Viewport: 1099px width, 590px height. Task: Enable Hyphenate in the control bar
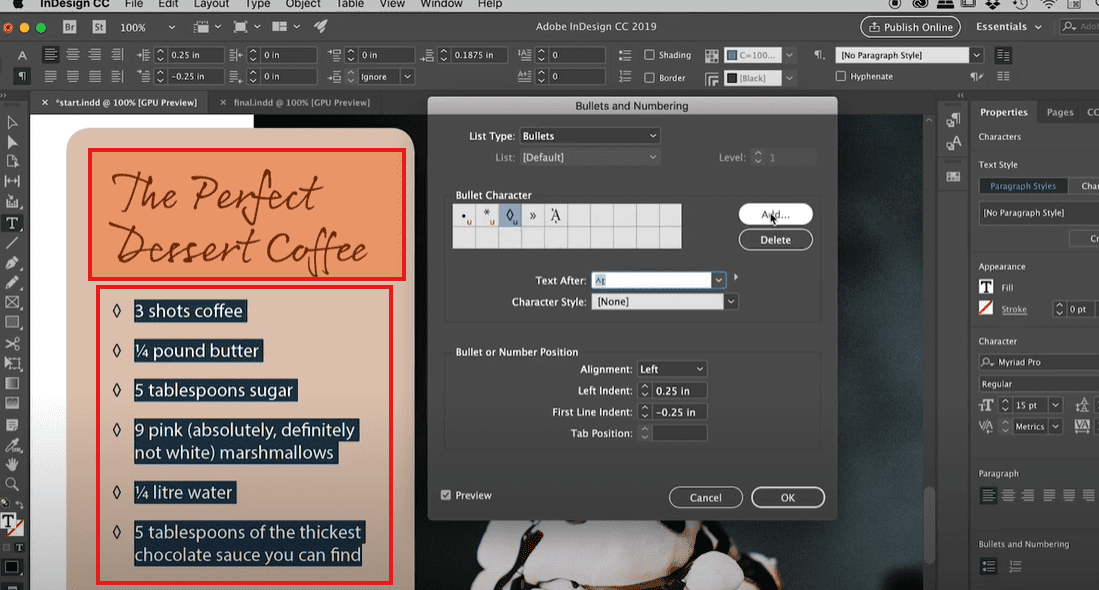tap(840, 76)
